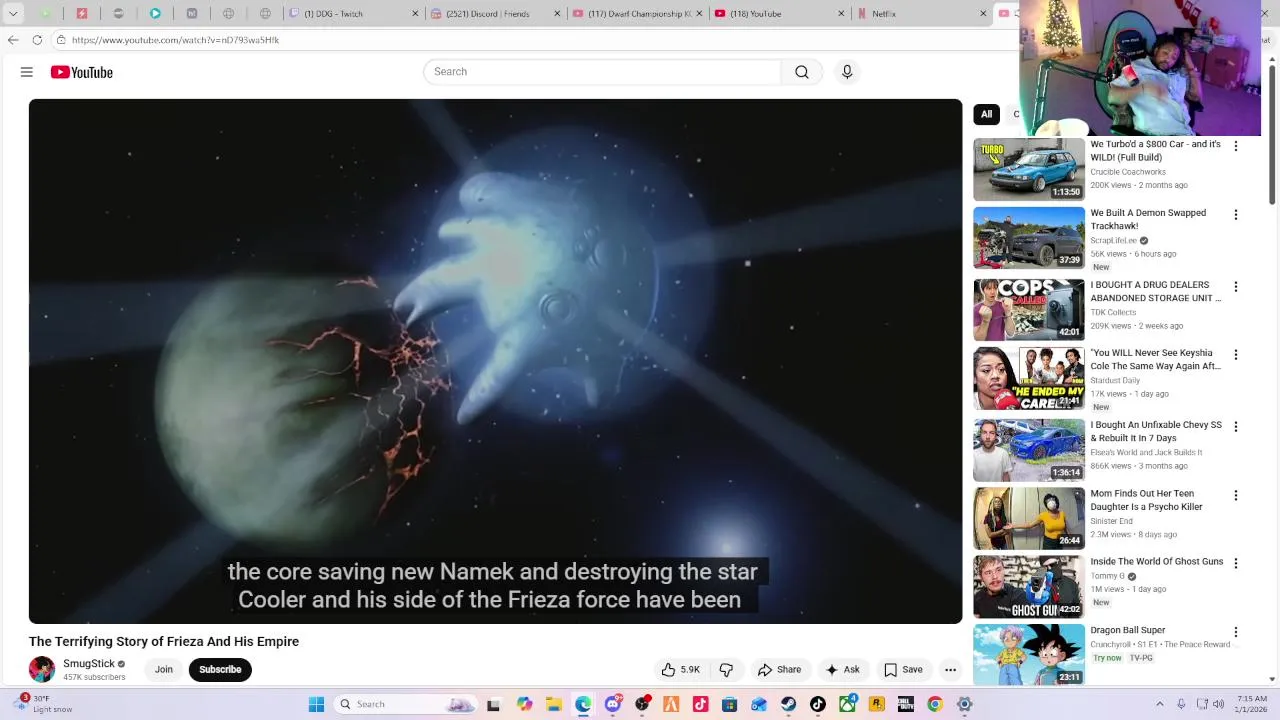The height and width of the screenshot is (720, 1280).
Task: Click the Join membership button
Action: [164, 670]
